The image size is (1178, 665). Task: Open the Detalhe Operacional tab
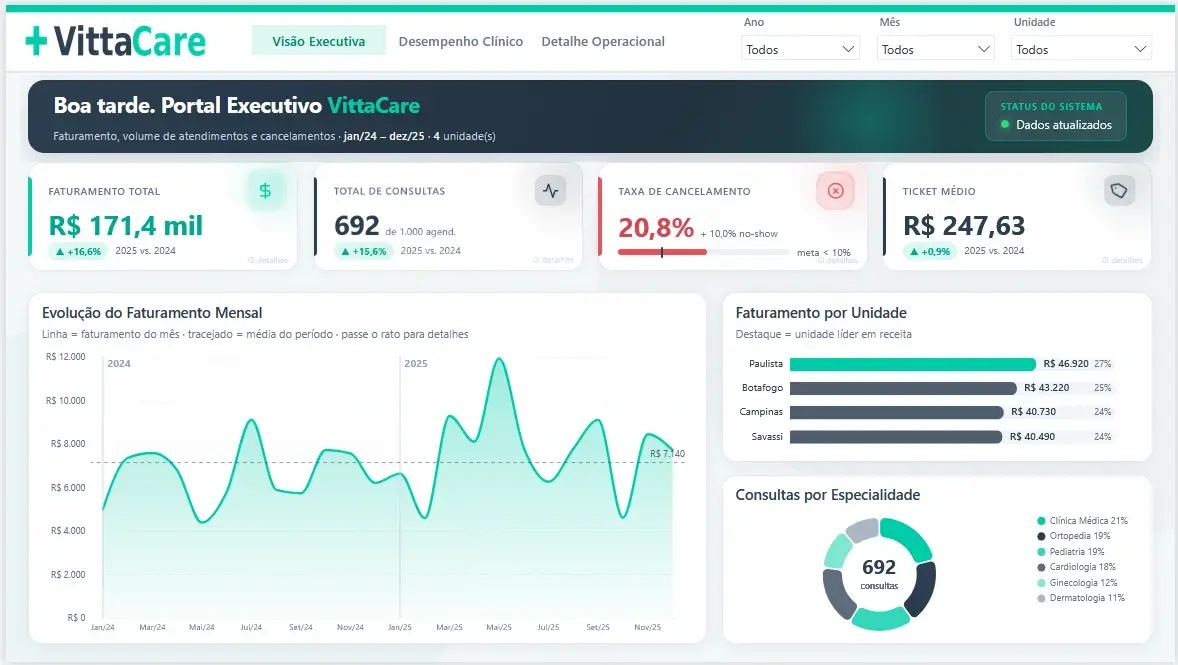point(603,41)
